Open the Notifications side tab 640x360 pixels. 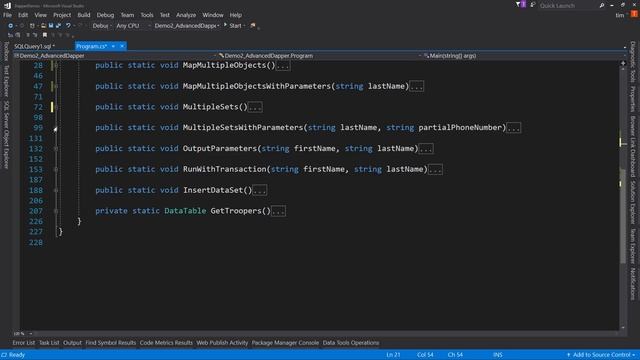click(633, 284)
